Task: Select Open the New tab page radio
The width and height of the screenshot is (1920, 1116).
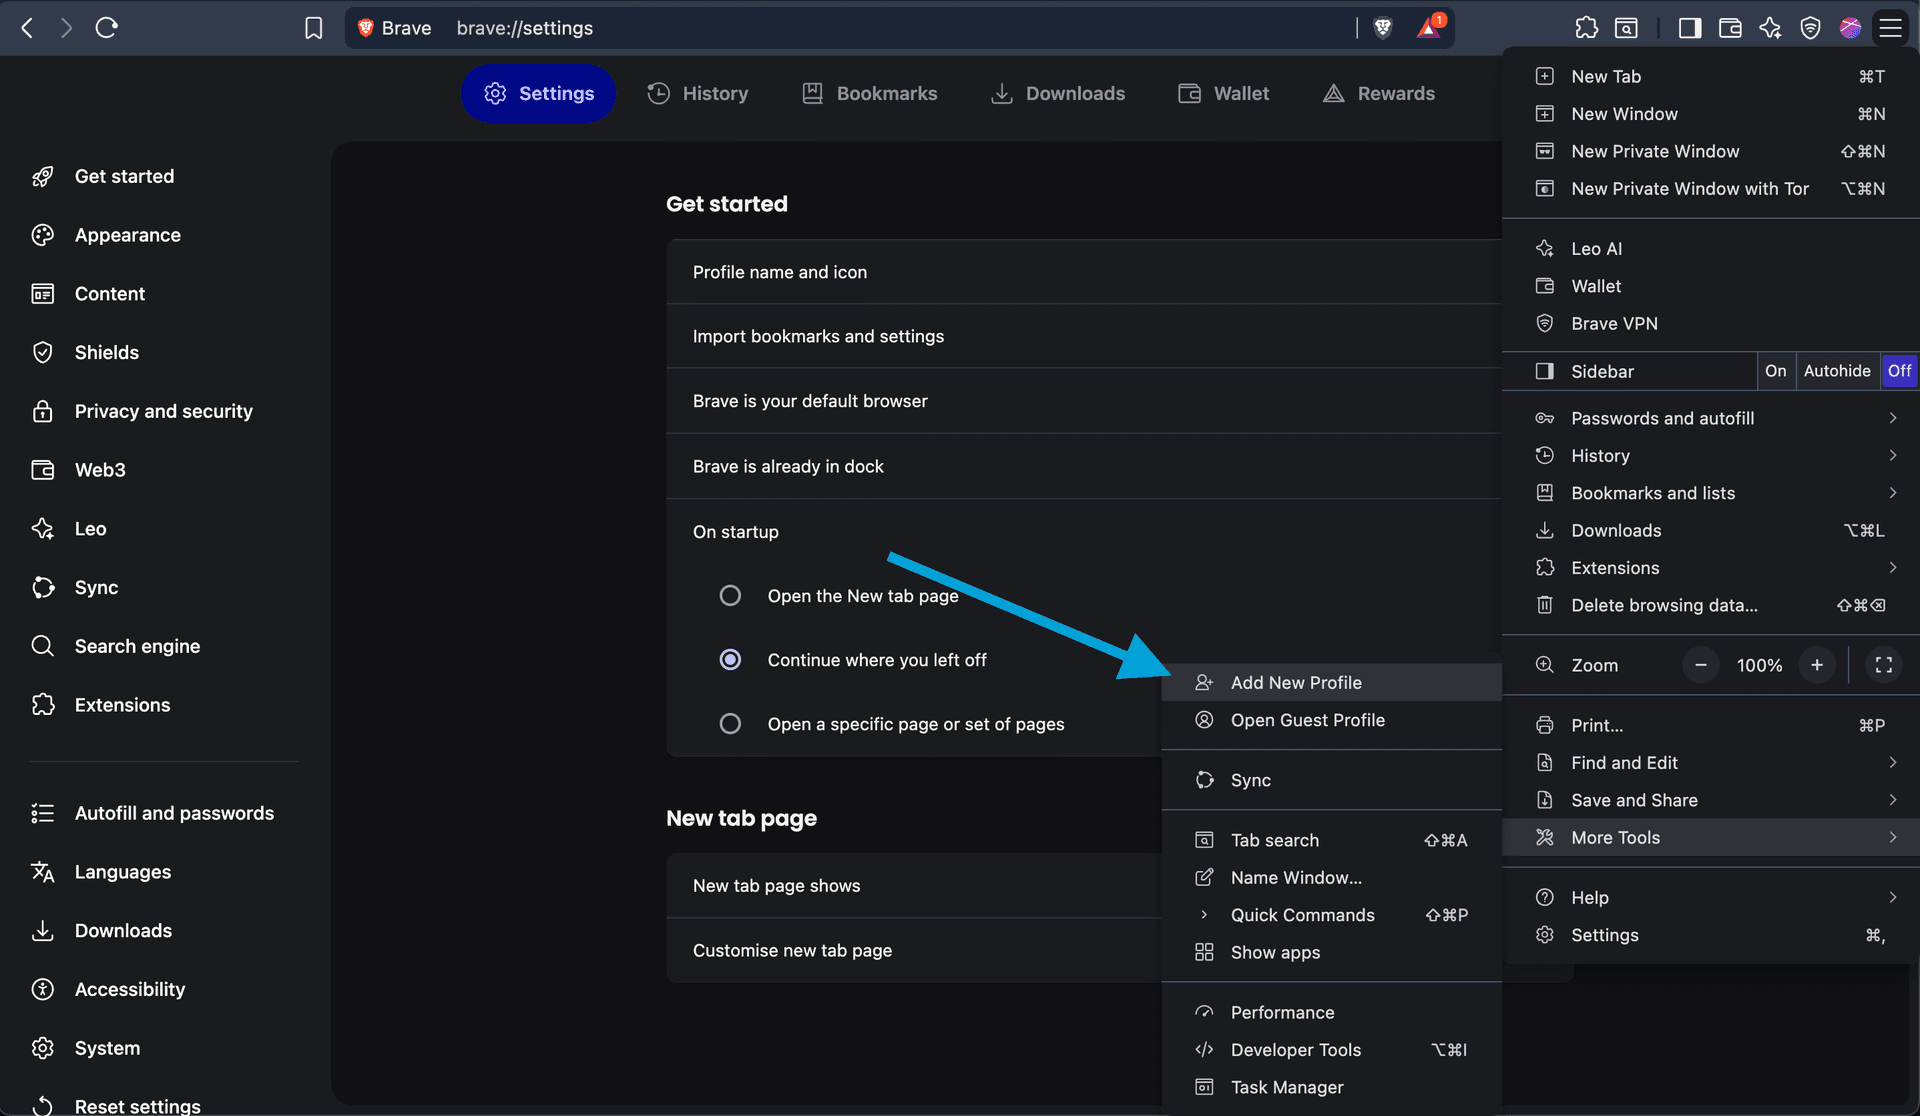Action: (731, 596)
